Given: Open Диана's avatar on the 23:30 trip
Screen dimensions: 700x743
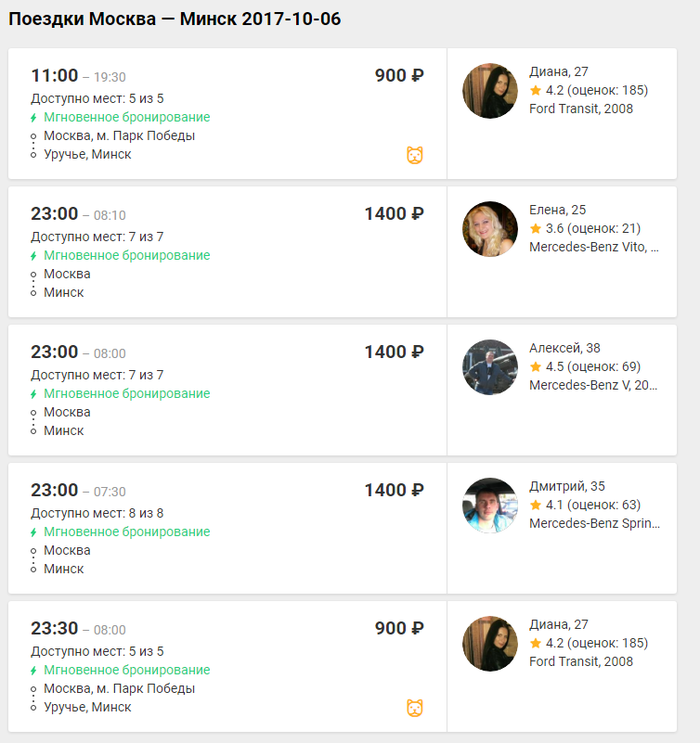Looking at the screenshot, I should pos(490,644).
